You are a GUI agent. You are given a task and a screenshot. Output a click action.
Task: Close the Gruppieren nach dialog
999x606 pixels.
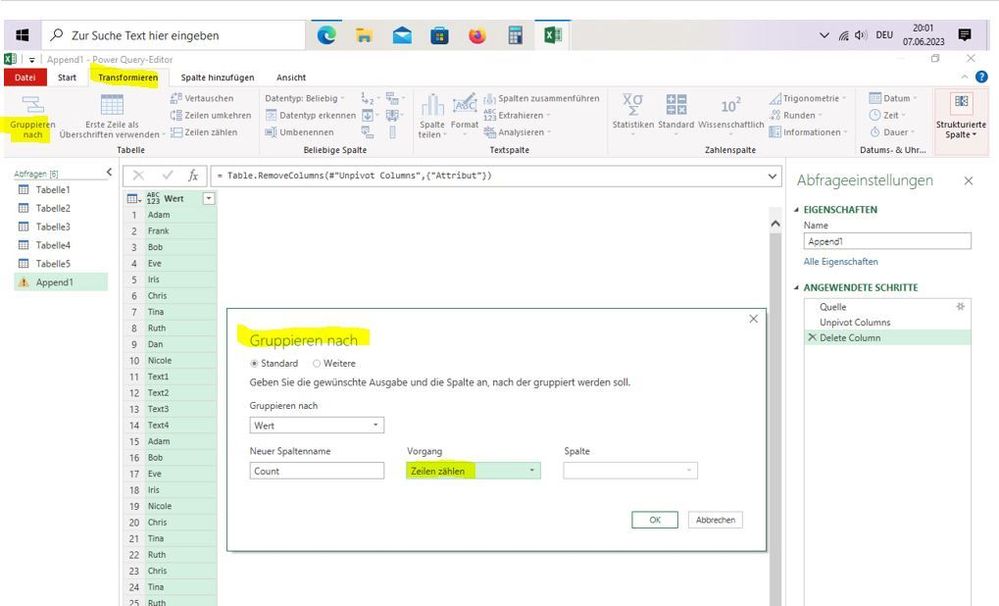753,319
